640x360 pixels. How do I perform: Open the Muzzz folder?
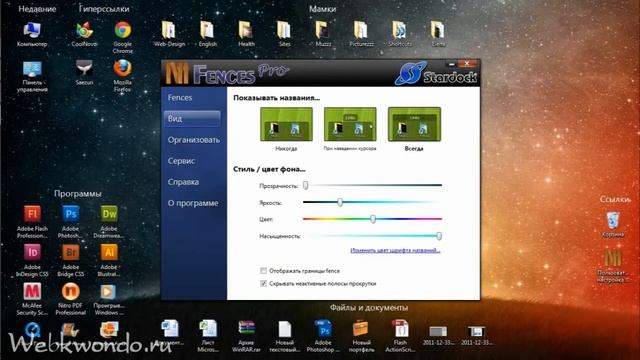(x=323, y=34)
